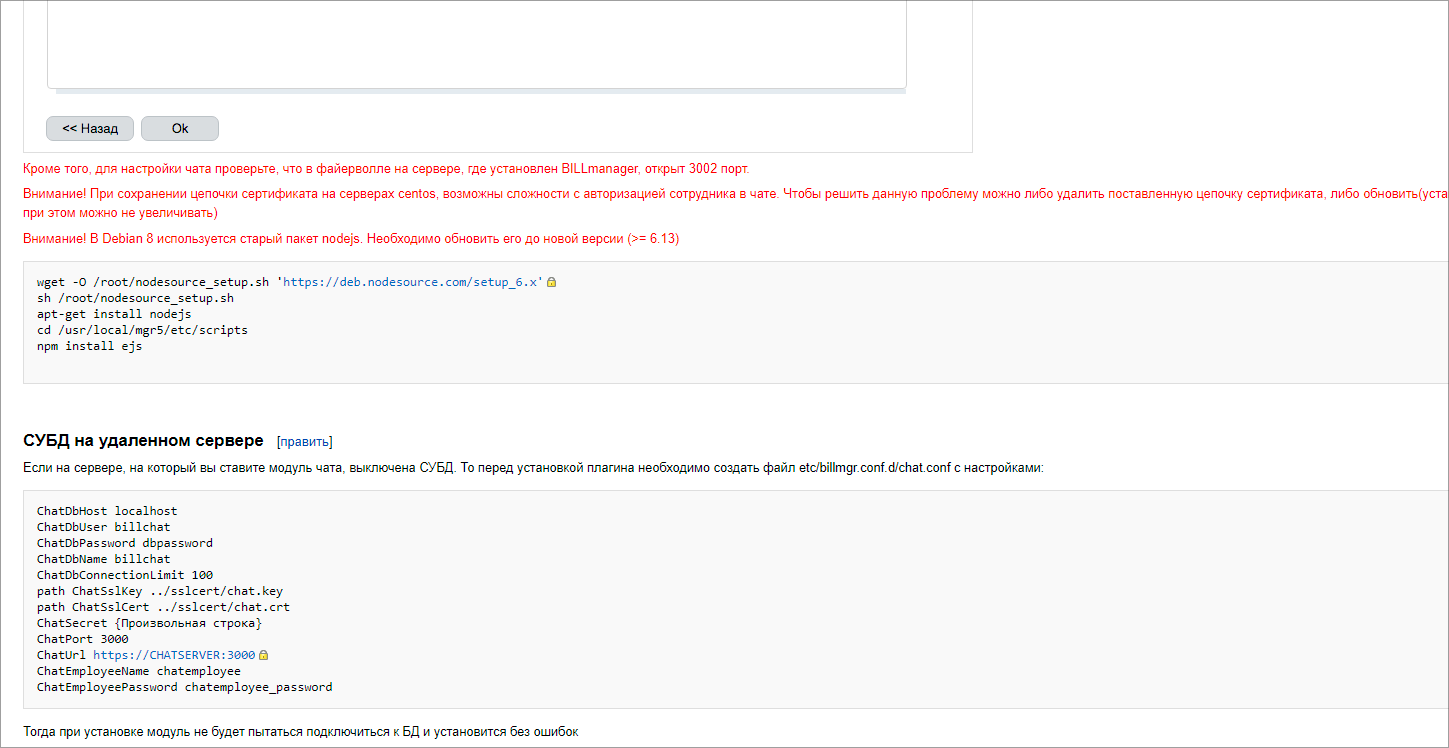Click the Ok button
Screen dimensions: 1449x748
coord(180,128)
